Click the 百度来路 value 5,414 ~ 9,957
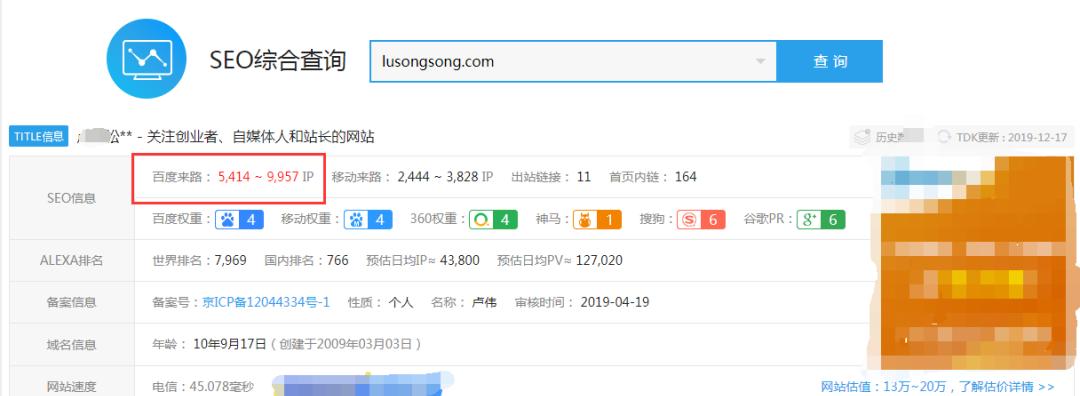This screenshot has height=396, width=1080. (258, 177)
